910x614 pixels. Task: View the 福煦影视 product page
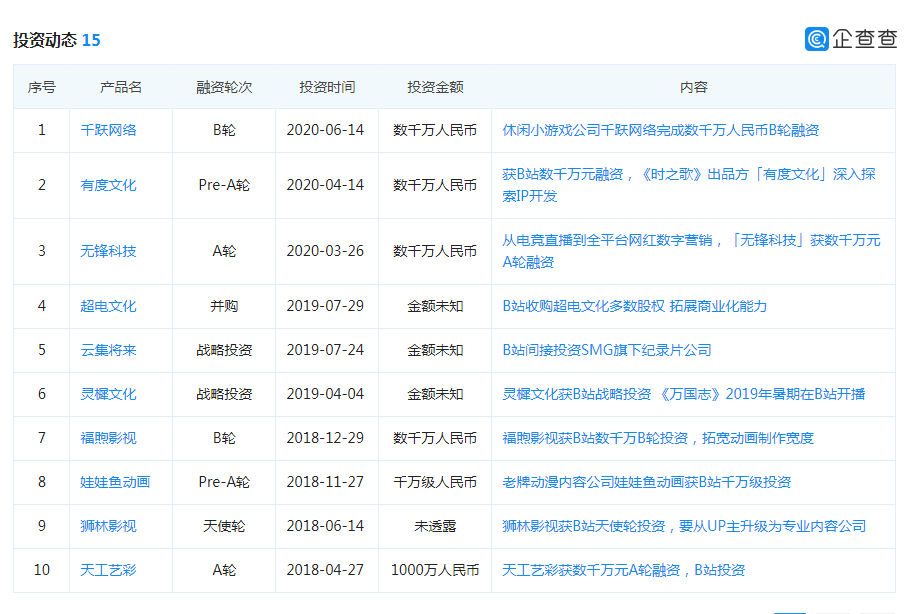[x=108, y=438]
